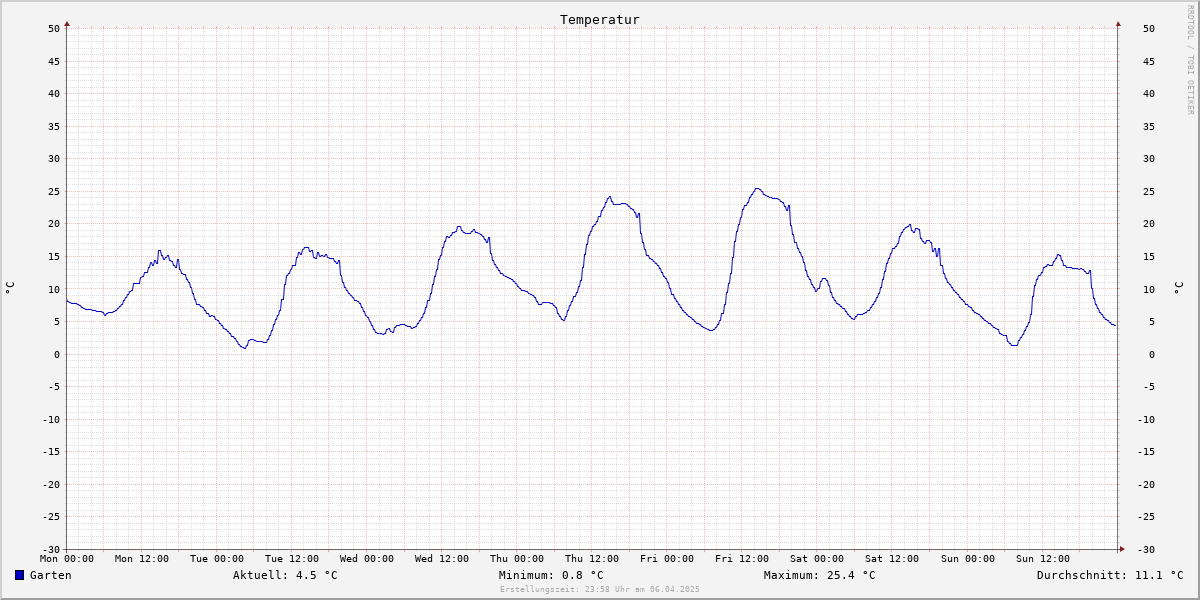Click the right y-axis label -15
1200x600 pixels.
[x=1146, y=452]
